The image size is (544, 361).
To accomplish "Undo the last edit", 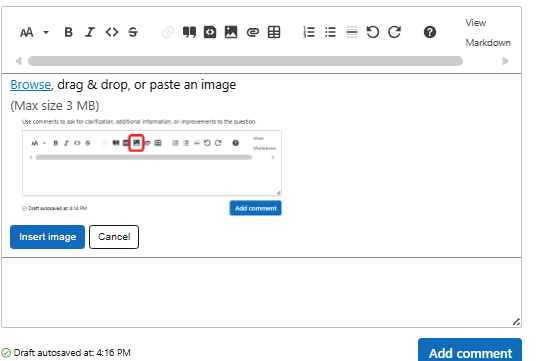I will [x=373, y=32].
